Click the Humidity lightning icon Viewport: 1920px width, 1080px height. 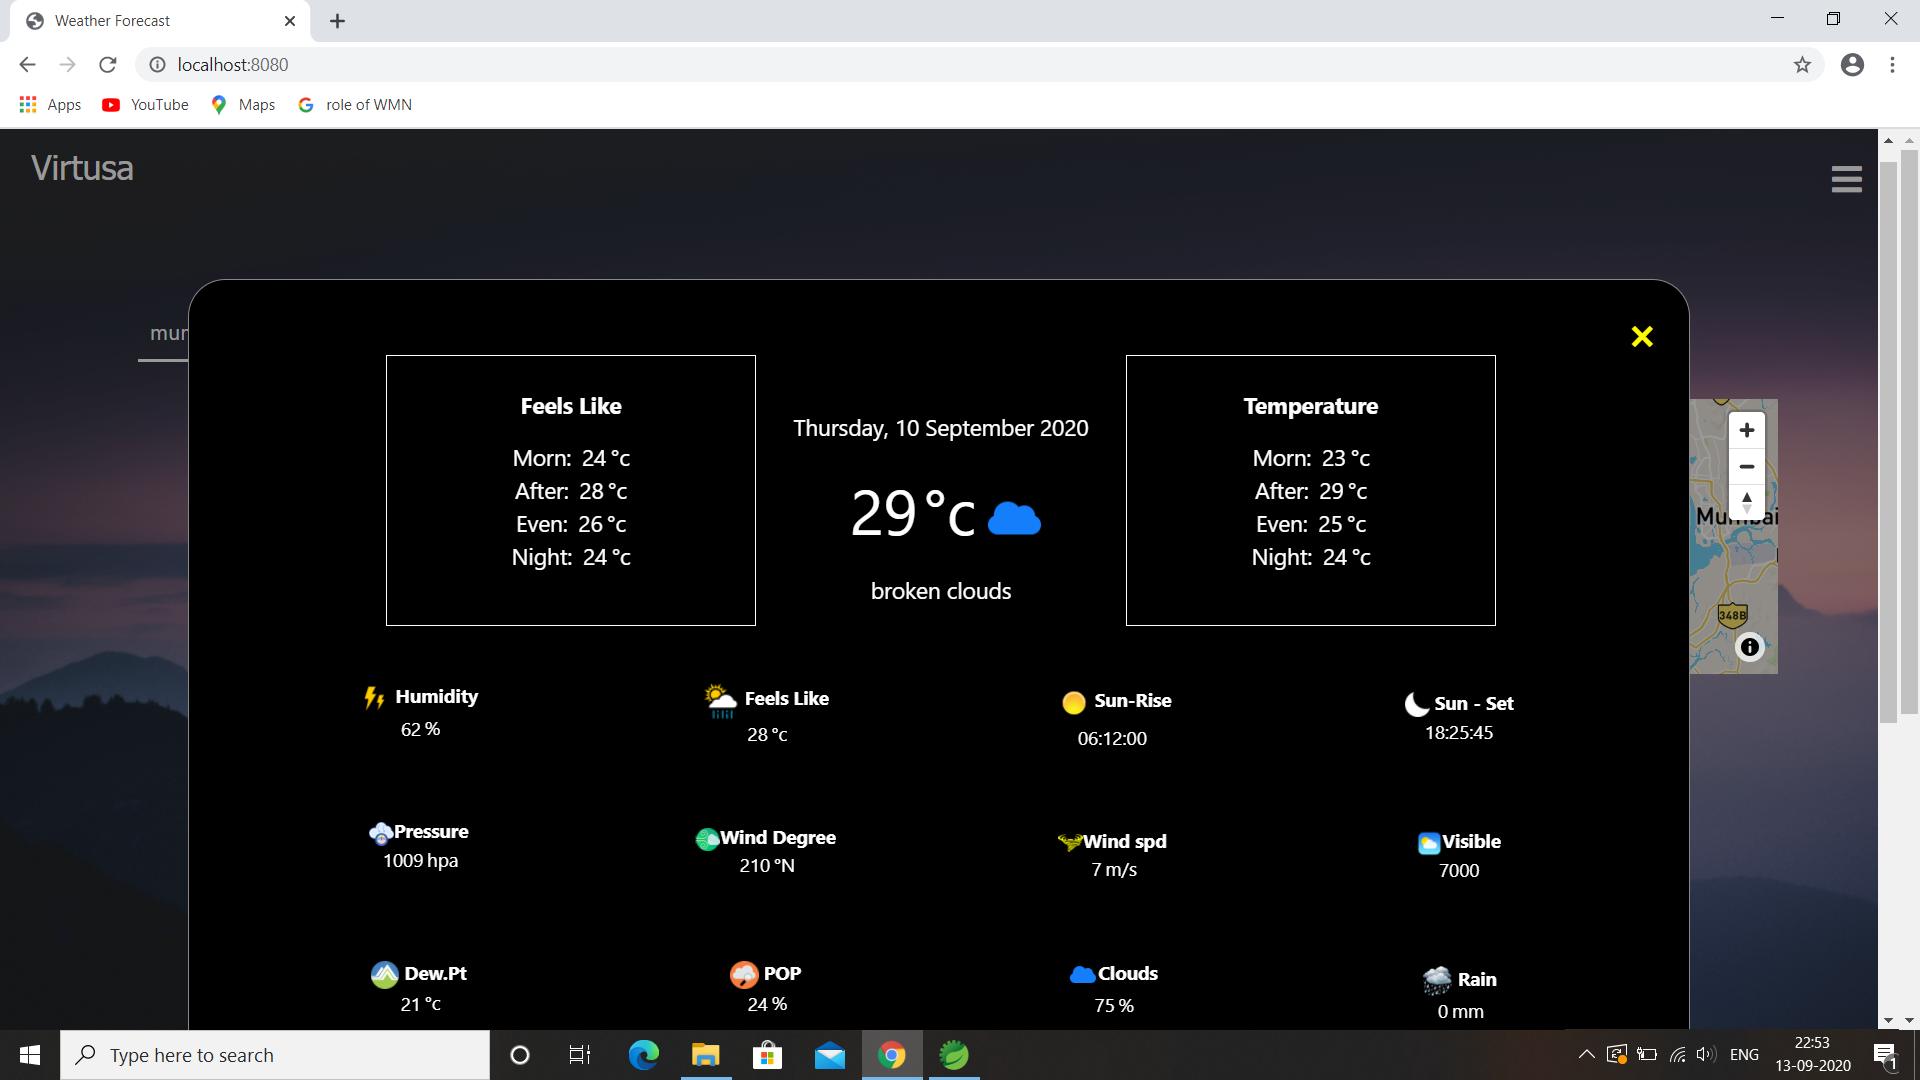coord(374,700)
